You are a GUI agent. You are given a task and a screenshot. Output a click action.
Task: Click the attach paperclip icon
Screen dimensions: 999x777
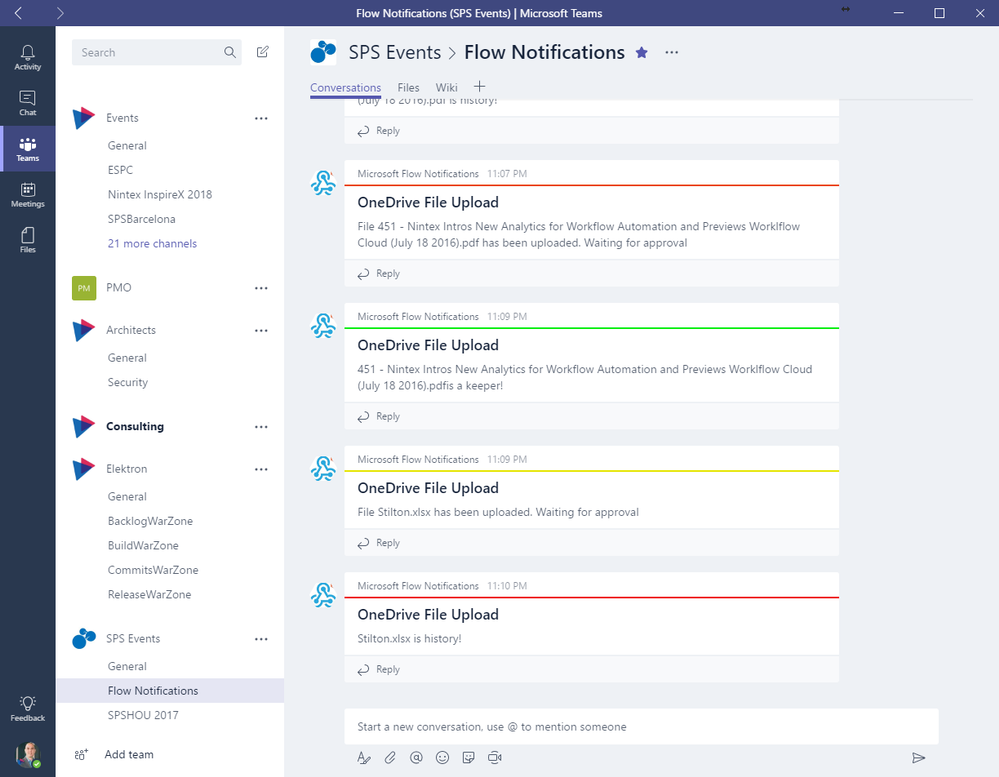[x=390, y=757]
